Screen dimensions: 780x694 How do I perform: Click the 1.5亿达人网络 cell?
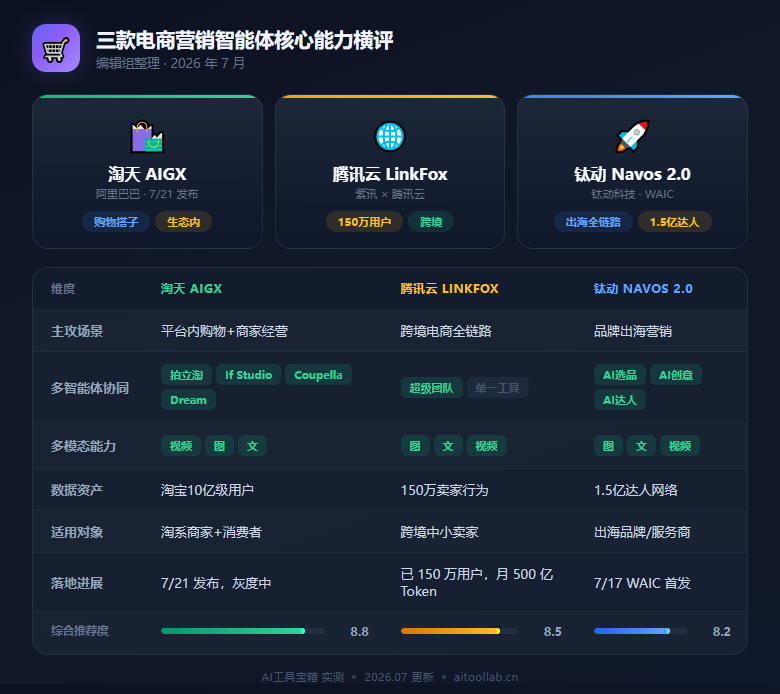[636, 490]
